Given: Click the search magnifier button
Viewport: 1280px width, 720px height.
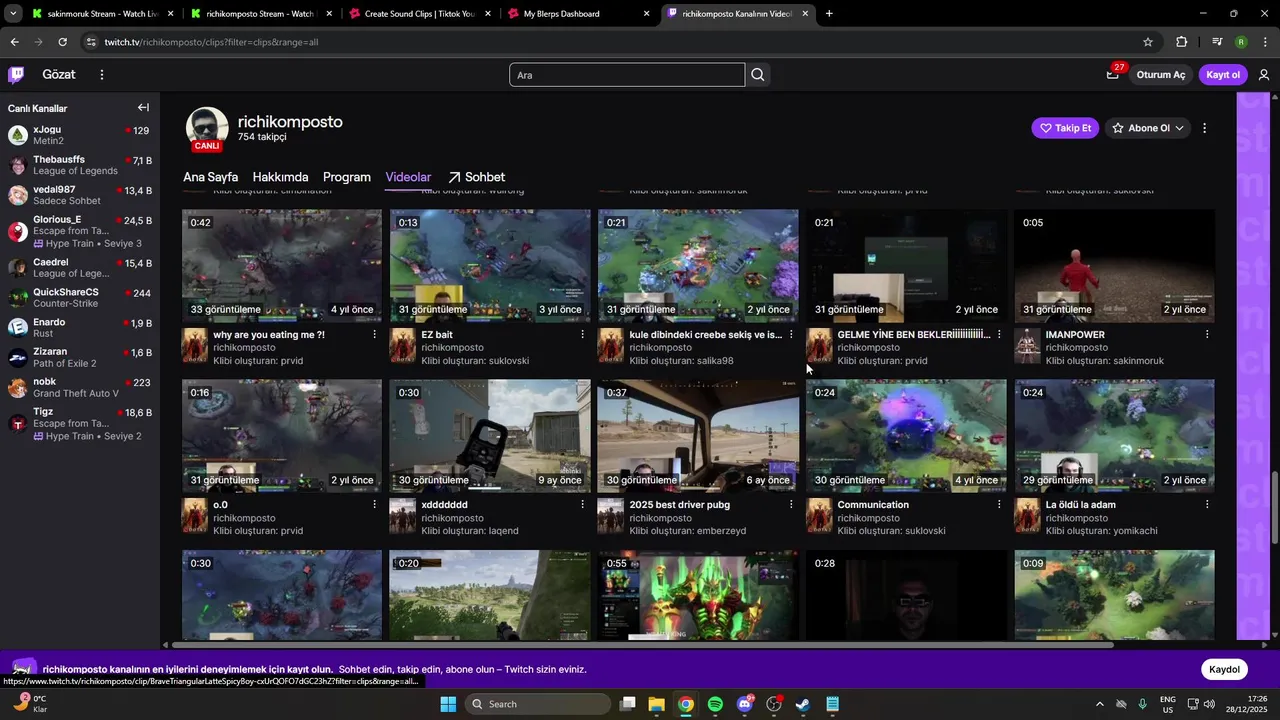Looking at the screenshot, I should click(758, 75).
